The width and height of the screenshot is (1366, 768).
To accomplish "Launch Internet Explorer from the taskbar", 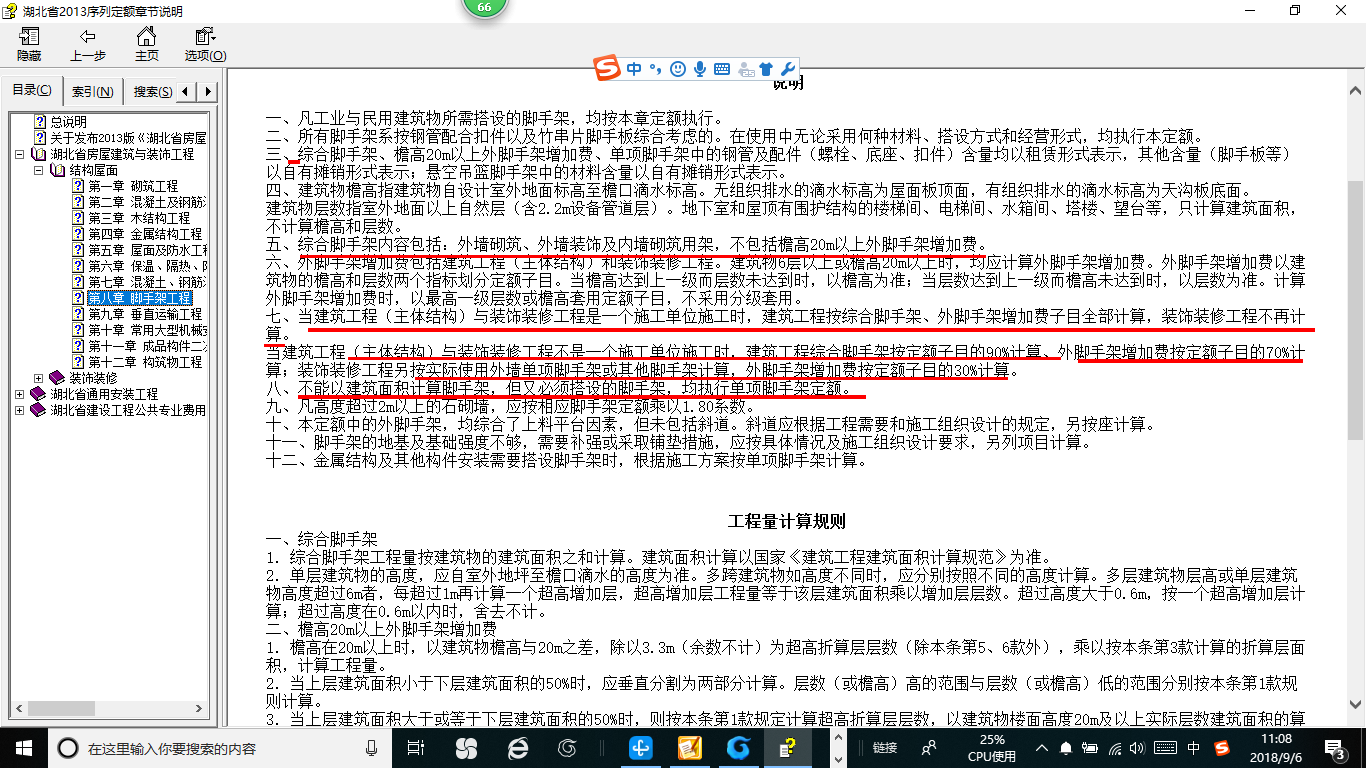I will (518, 747).
